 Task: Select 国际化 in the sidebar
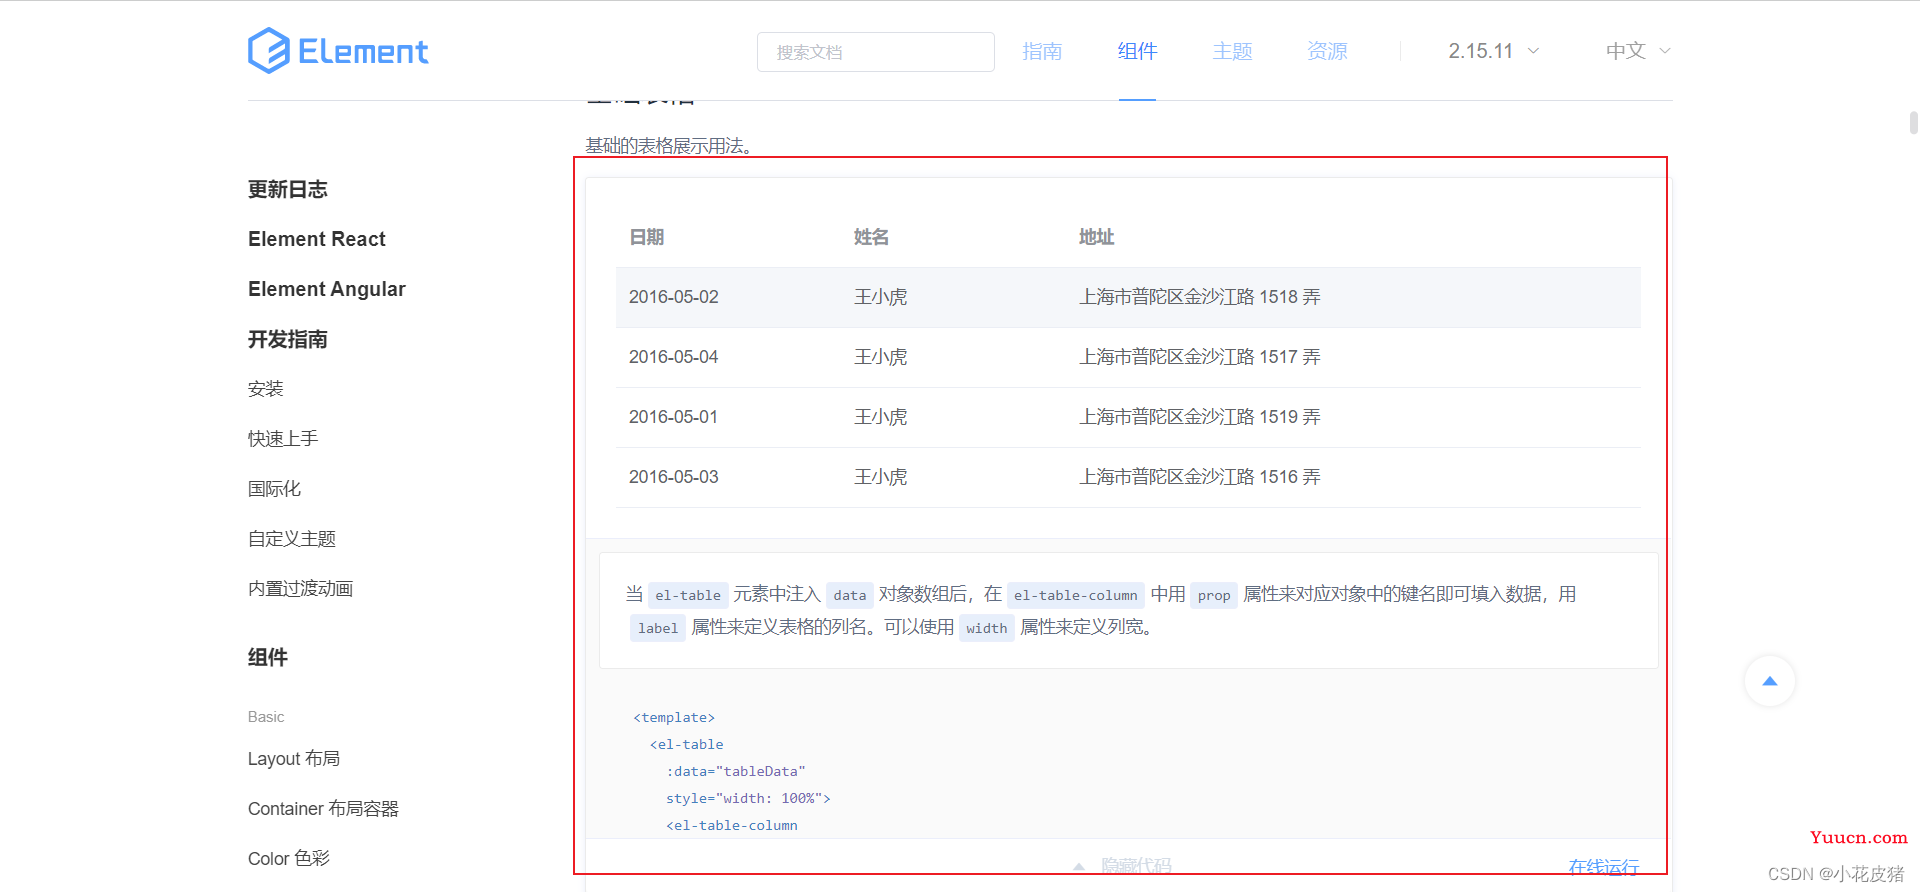pos(274,489)
